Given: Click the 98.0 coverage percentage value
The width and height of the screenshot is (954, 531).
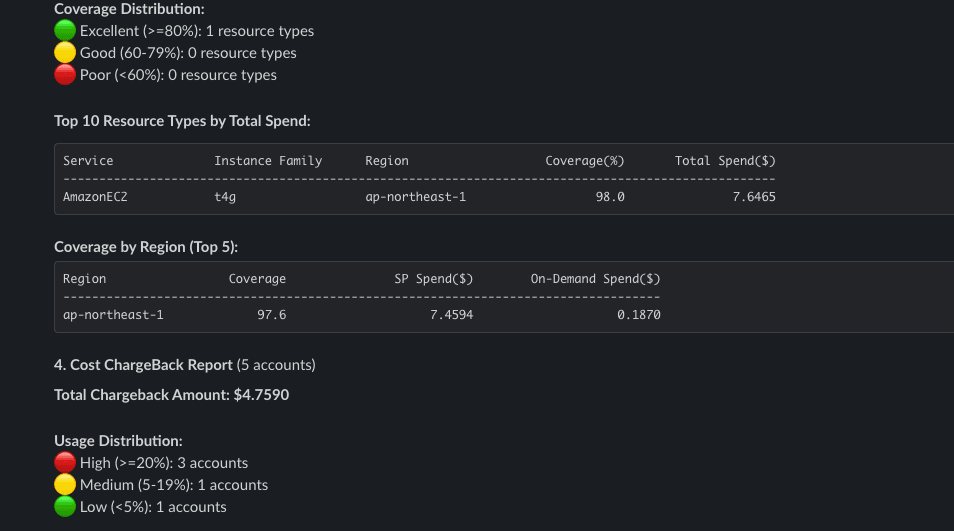Looking at the screenshot, I should (610, 197).
